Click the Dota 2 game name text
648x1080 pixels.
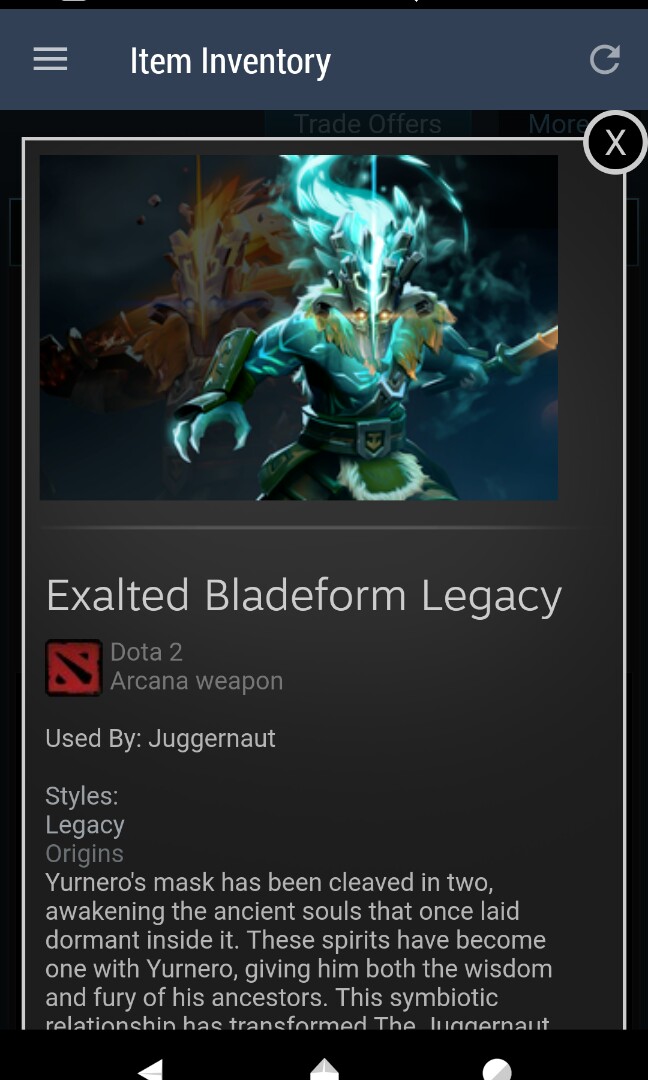point(146,652)
